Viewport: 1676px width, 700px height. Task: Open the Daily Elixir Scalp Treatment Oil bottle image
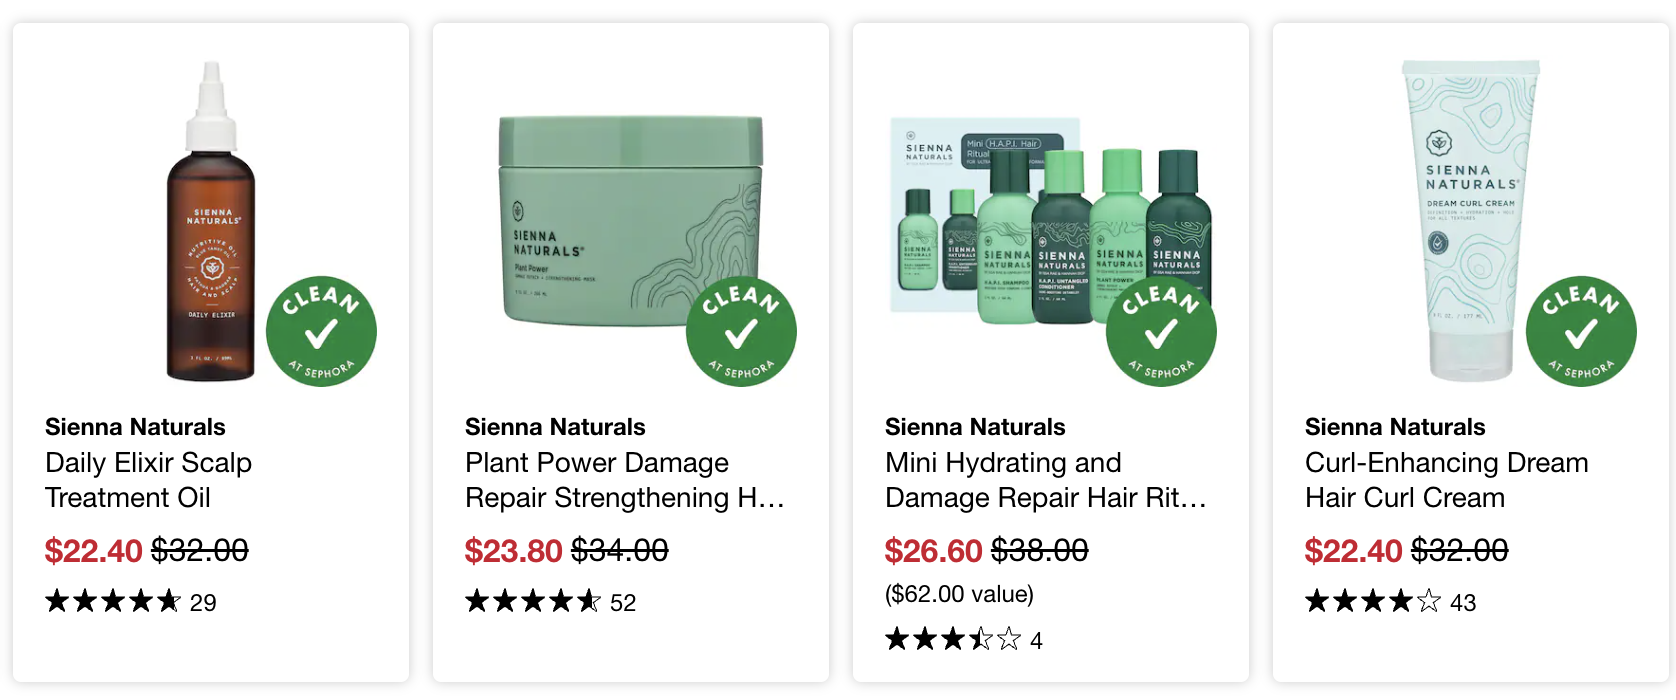pos(211,222)
